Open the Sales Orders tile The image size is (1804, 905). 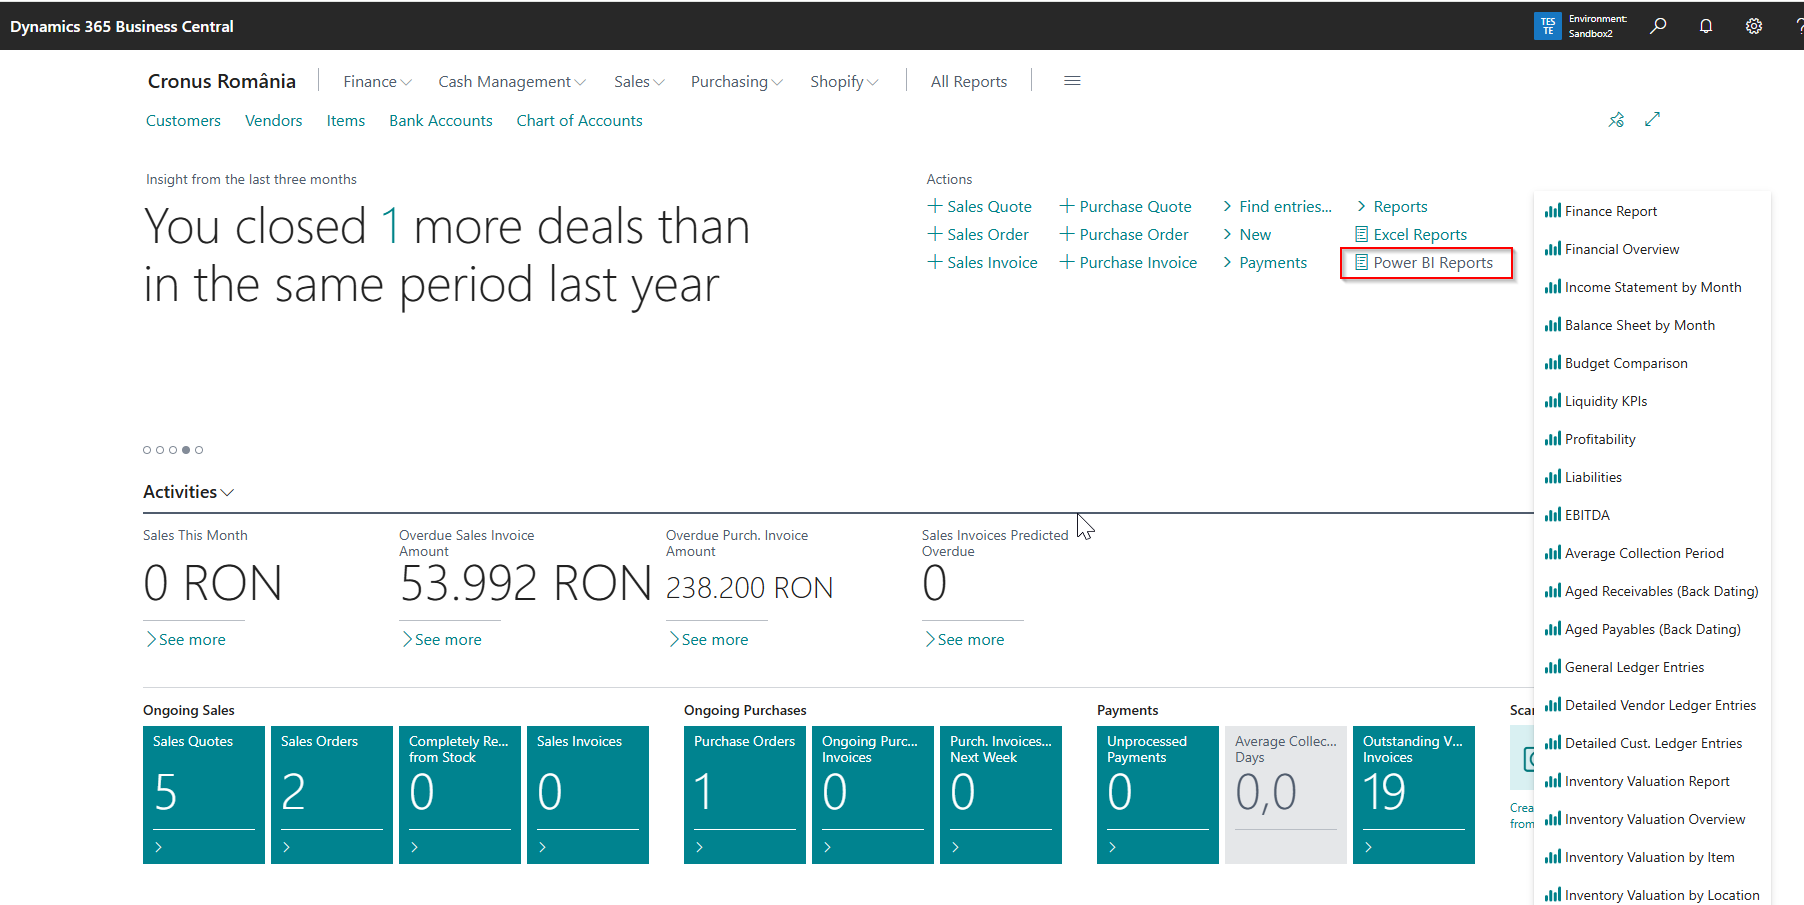click(x=332, y=795)
